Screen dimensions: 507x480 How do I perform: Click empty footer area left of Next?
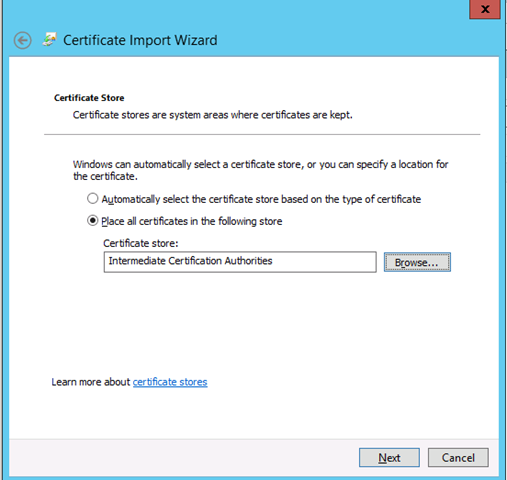click(183, 458)
